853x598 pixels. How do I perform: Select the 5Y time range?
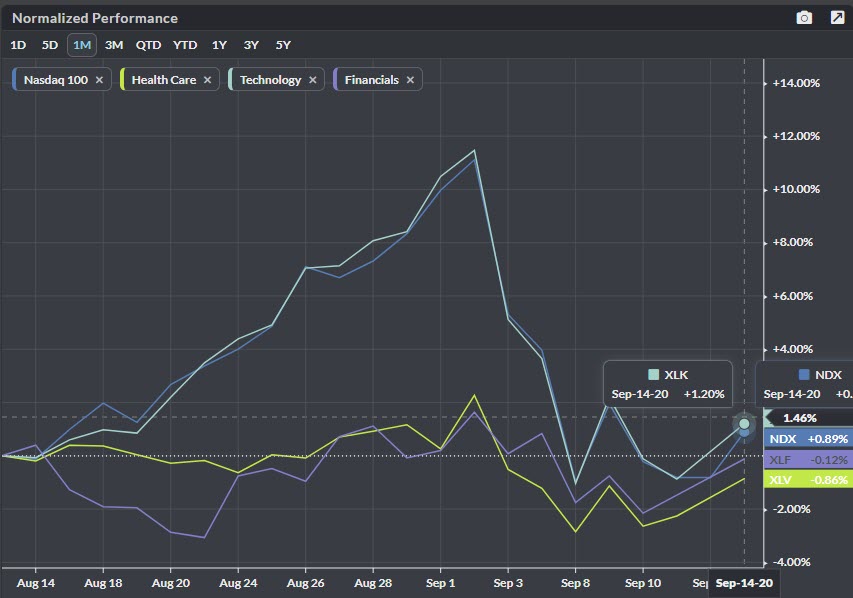pos(283,44)
